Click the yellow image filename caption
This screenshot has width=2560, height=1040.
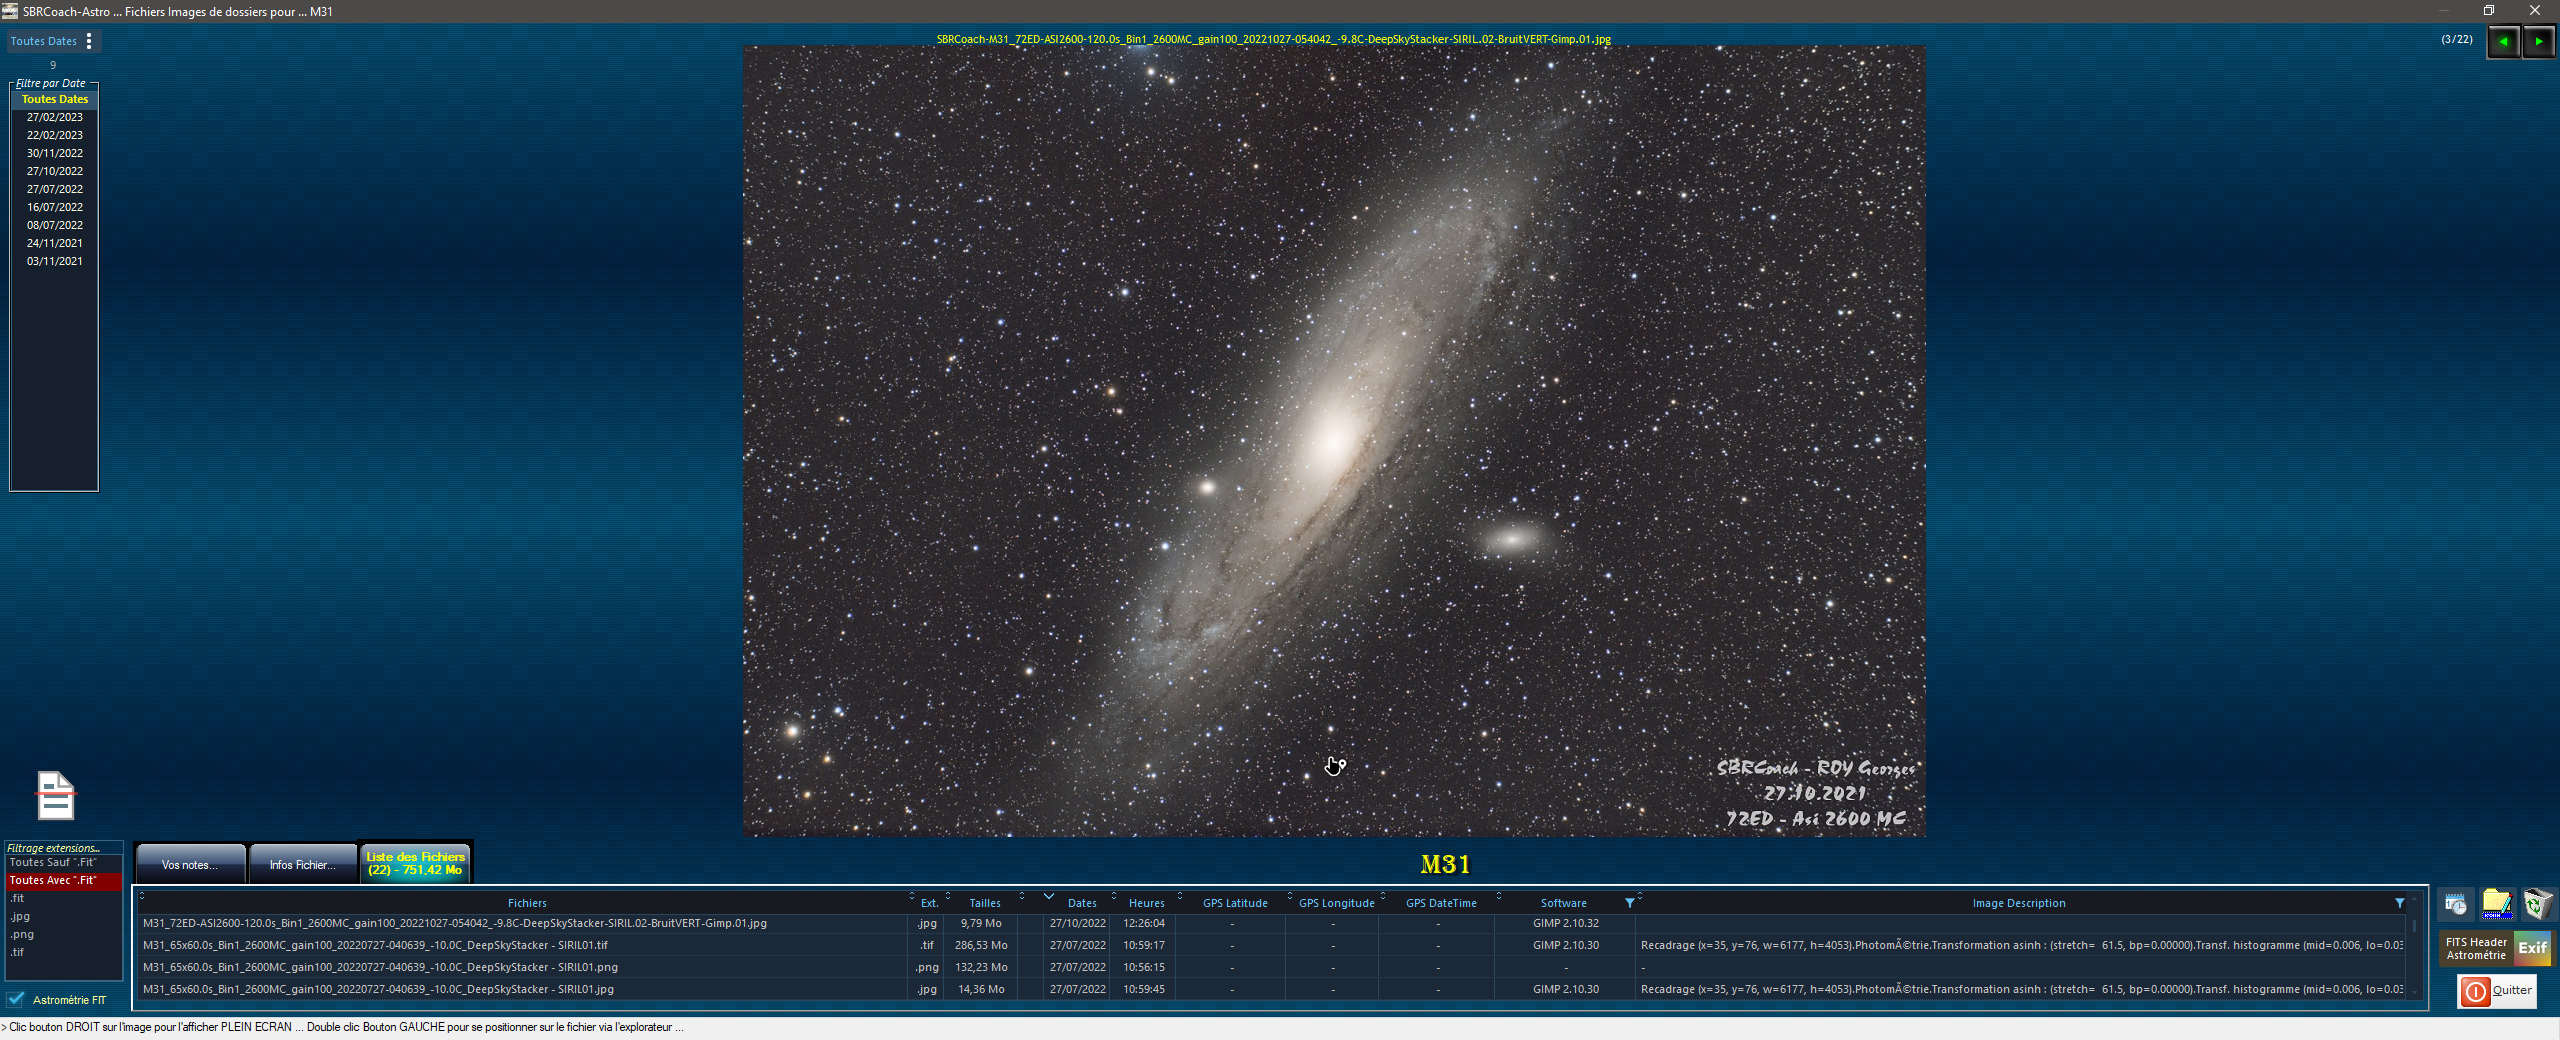[x=1273, y=39]
